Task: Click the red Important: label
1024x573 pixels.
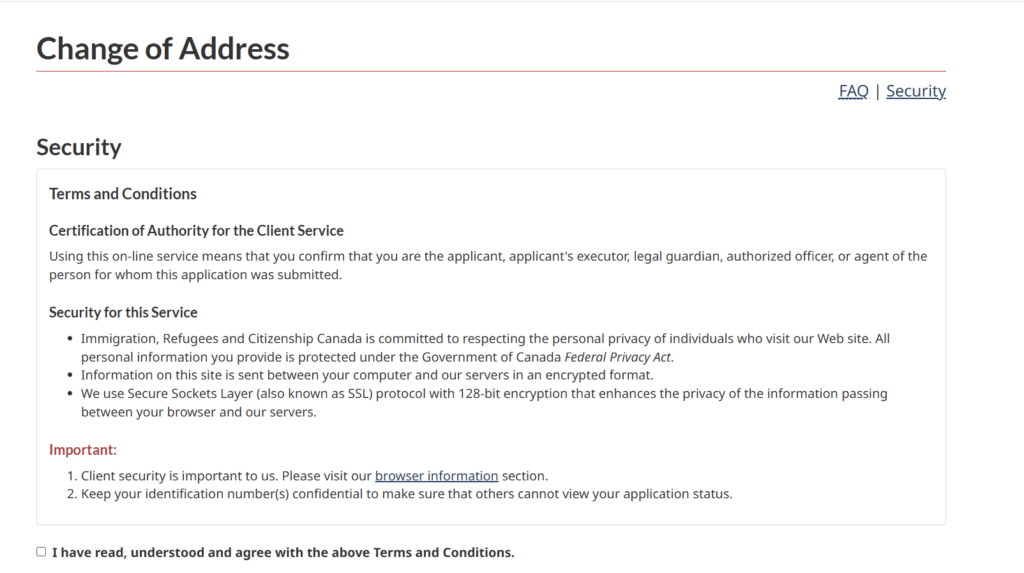Action: [x=83, y=450]
